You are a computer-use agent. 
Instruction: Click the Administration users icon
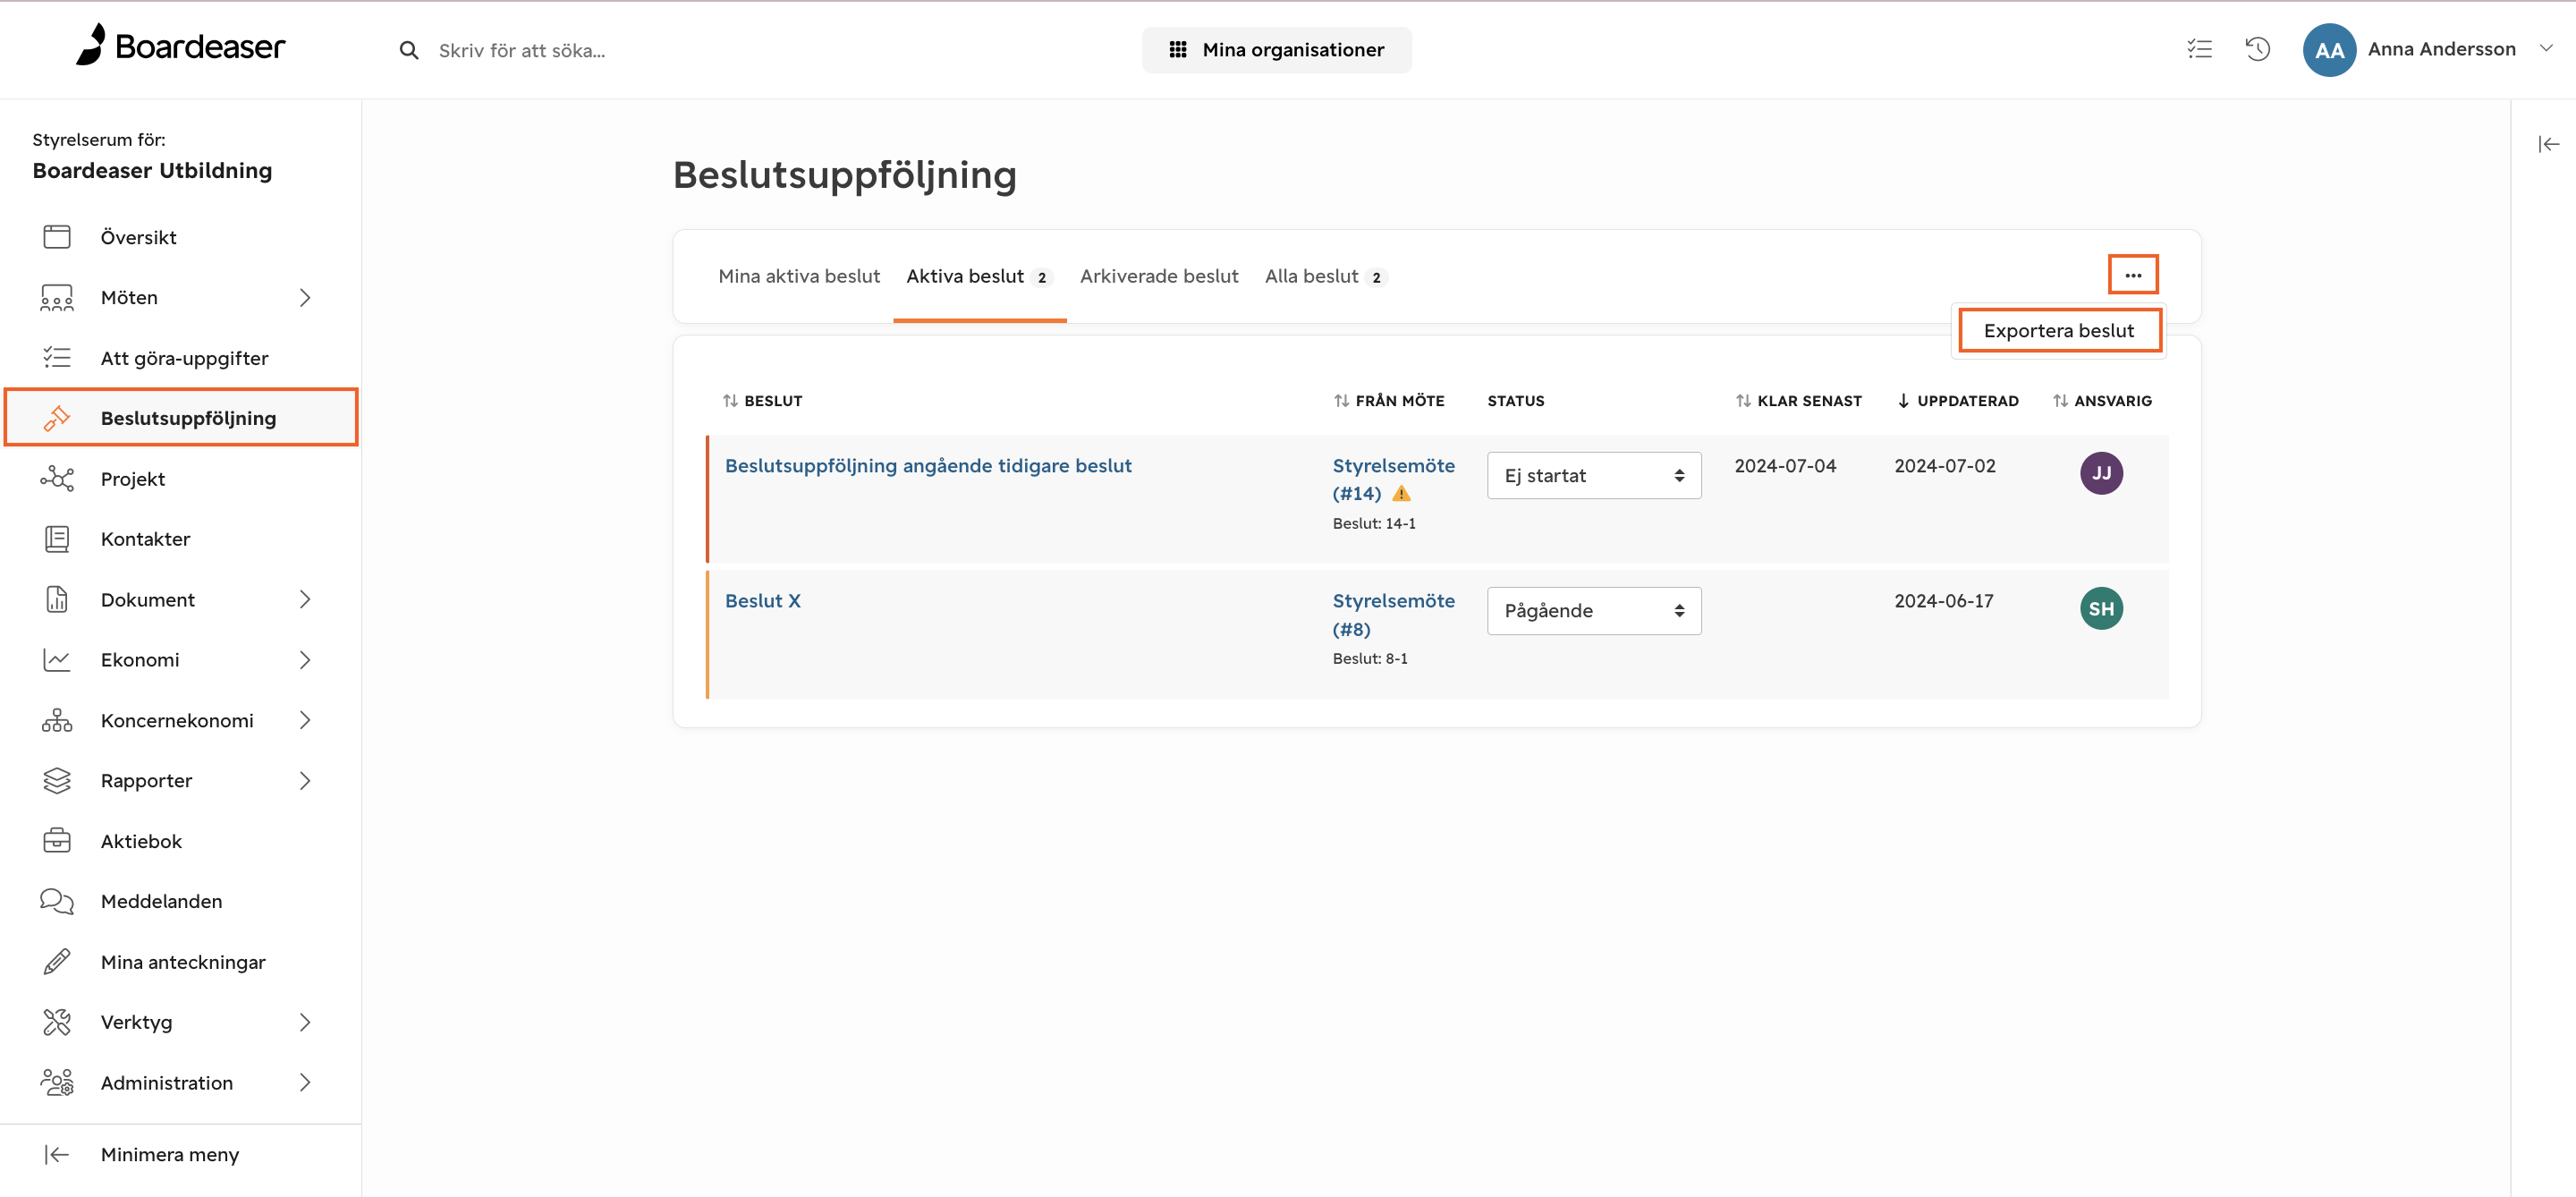(x=57, y=1083)
